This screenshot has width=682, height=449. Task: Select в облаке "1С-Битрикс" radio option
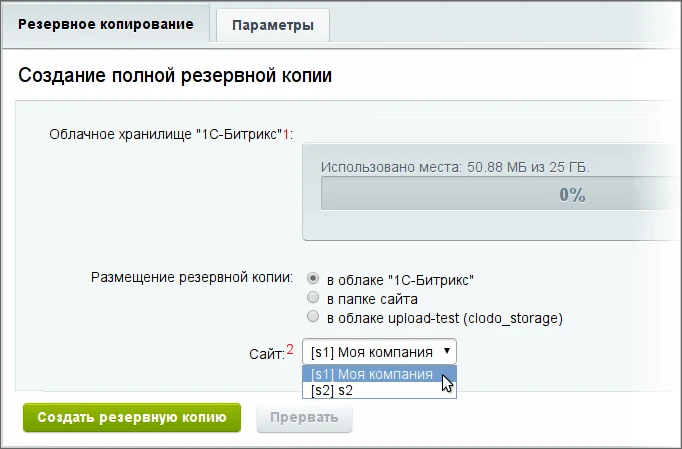click(x=313, y=278)
